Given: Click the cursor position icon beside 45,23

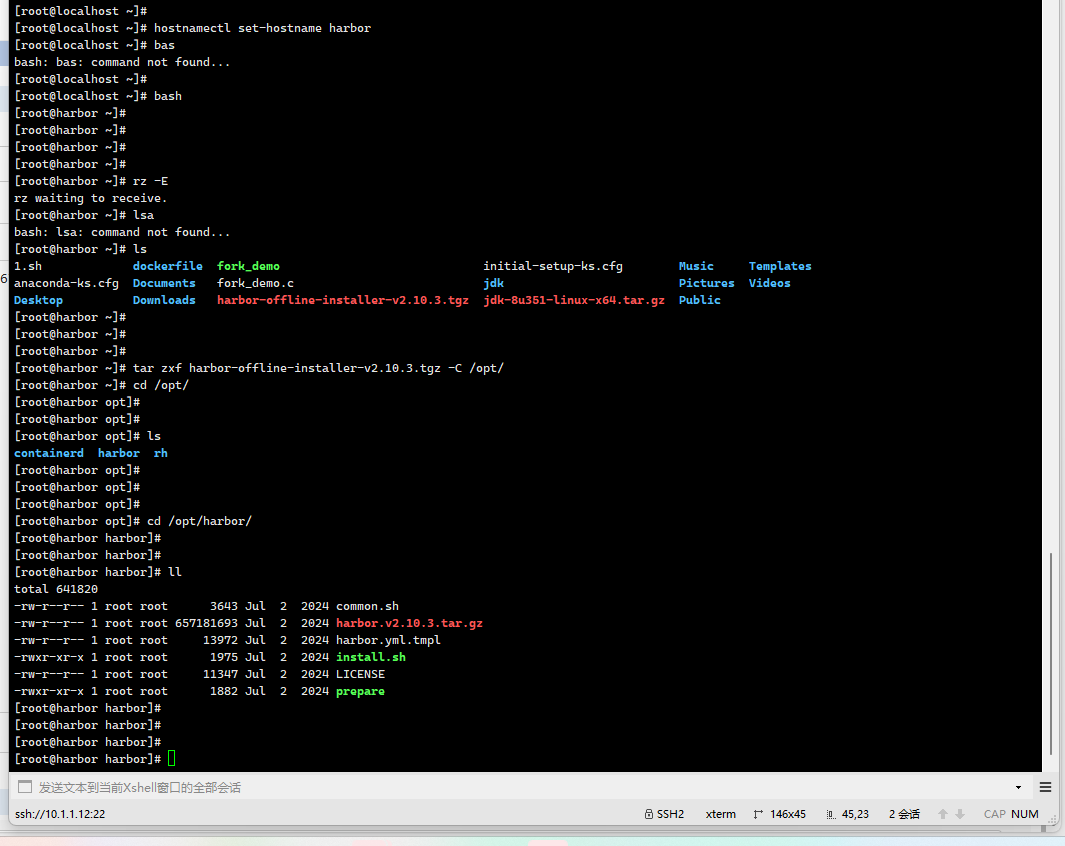Looking at the screenshot, I should point(831,814).
